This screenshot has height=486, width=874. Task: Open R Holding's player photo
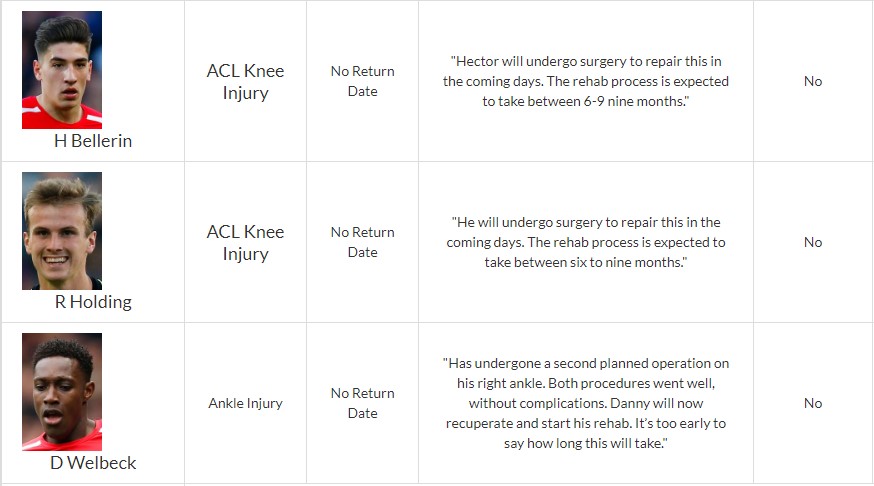pyautogui.click(x=62, y=231)
